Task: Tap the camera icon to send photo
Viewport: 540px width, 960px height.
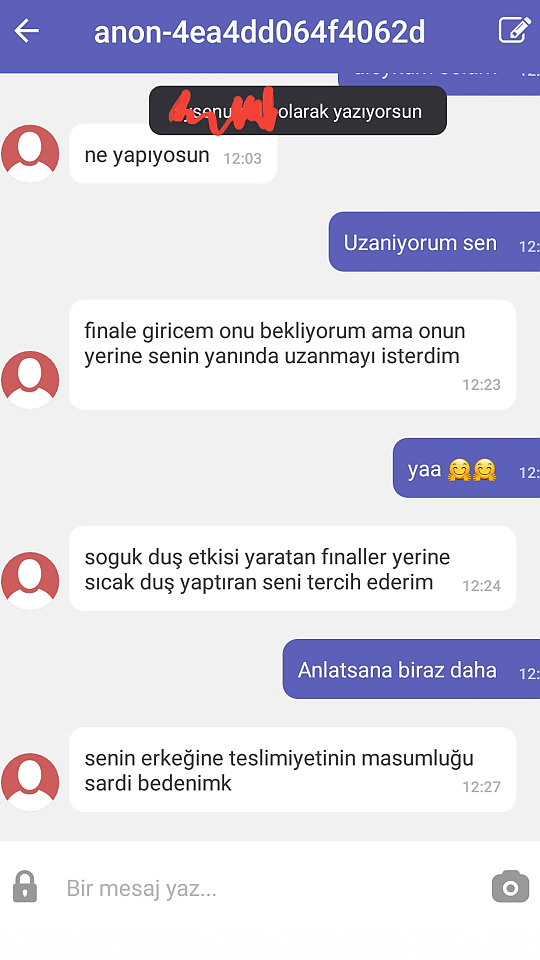Action: pos(510,886)
